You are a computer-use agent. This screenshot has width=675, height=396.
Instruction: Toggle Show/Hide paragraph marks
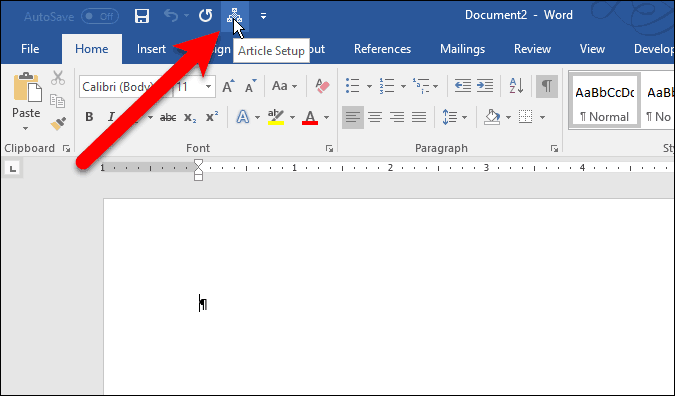click(547, 86)
